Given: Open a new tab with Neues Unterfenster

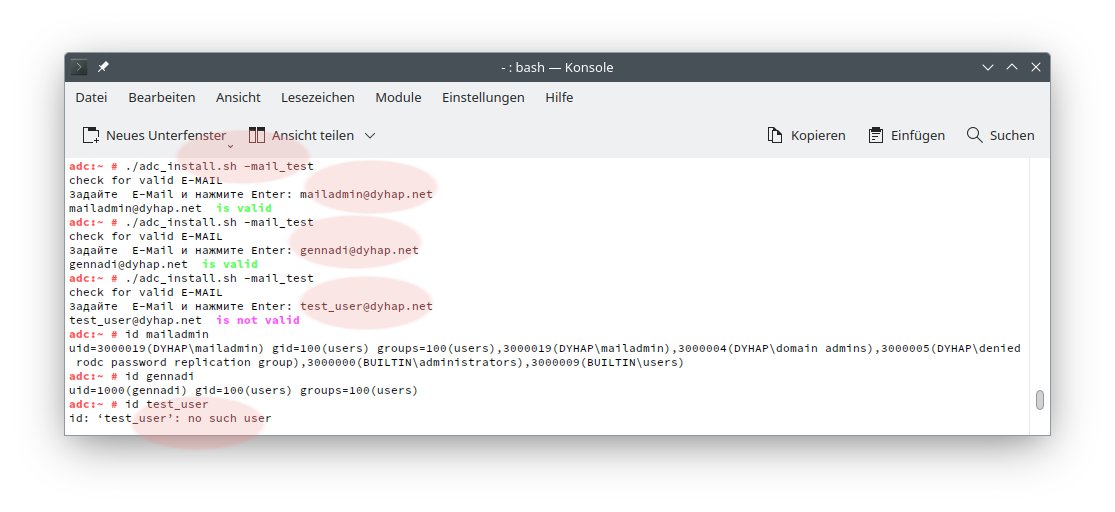Looking at the screenshot, I should coord(154,135).
